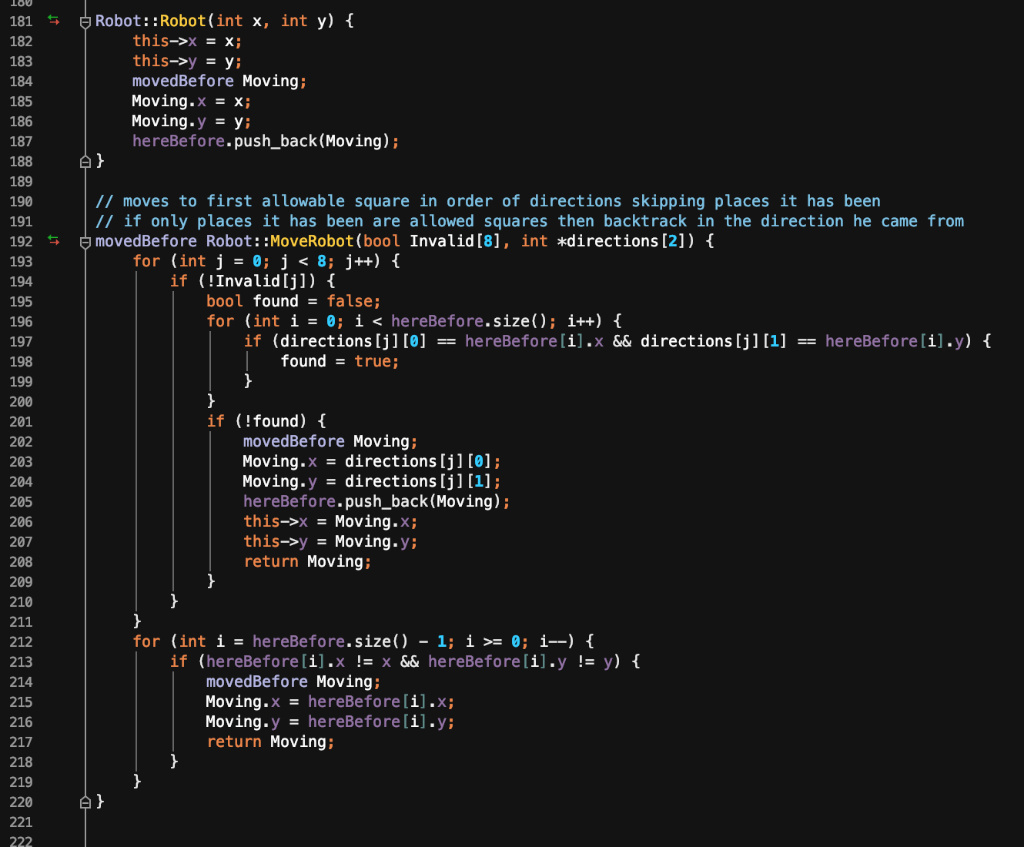Collapse the MoveRobot function using its fold marker
The image size is (1024, 847).
[x=84, y=241]
